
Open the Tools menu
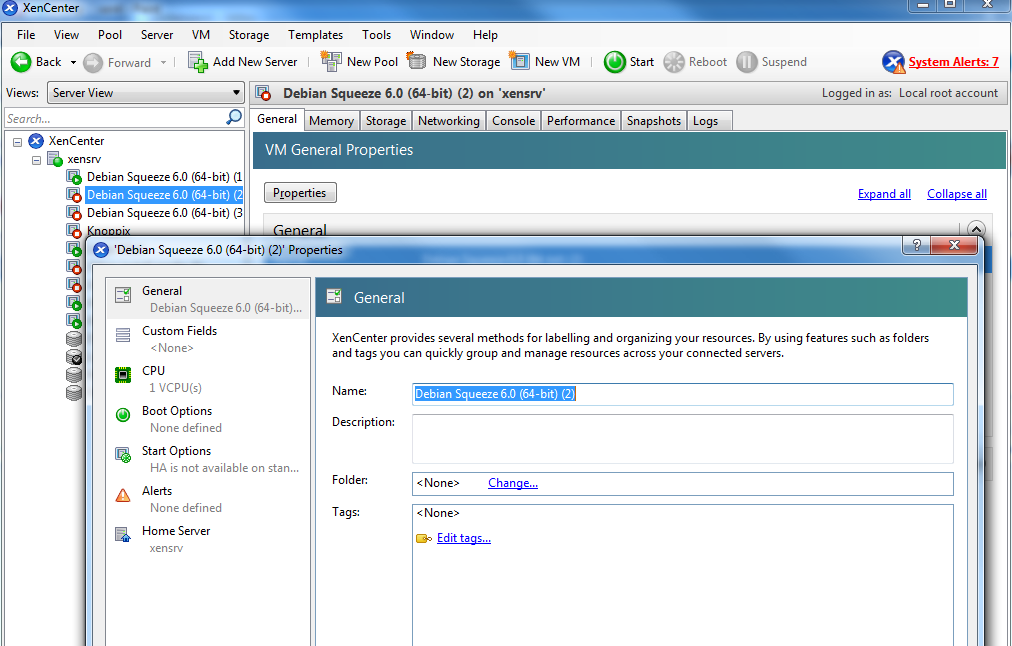[x=376, y=35]
